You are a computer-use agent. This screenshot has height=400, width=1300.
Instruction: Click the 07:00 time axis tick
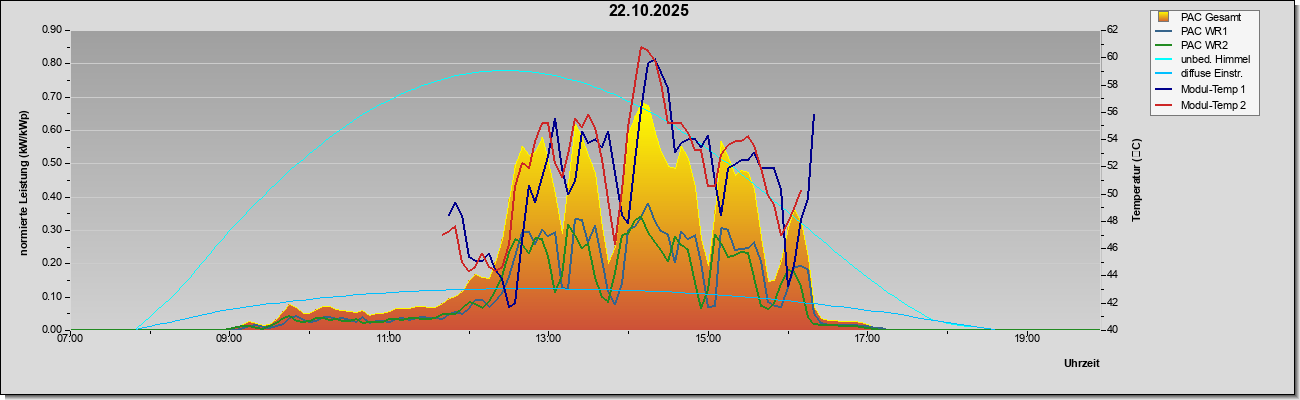[70, 339]
